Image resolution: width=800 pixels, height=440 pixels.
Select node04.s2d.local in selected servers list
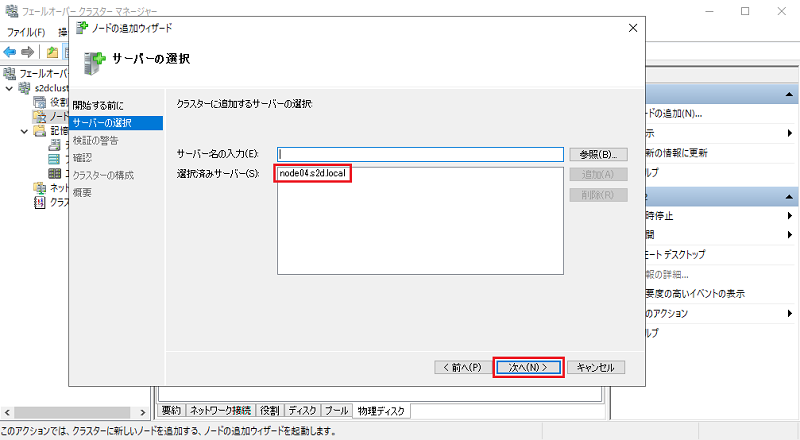[x=314, y=174]
